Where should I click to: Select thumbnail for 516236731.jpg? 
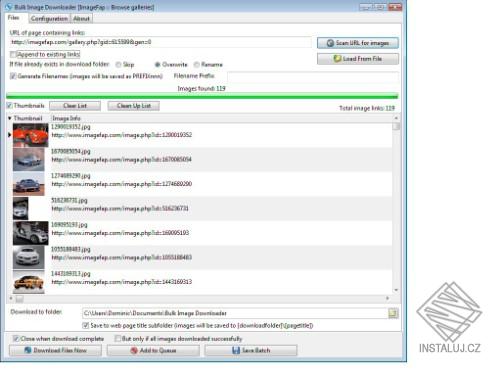coord(21,209)
